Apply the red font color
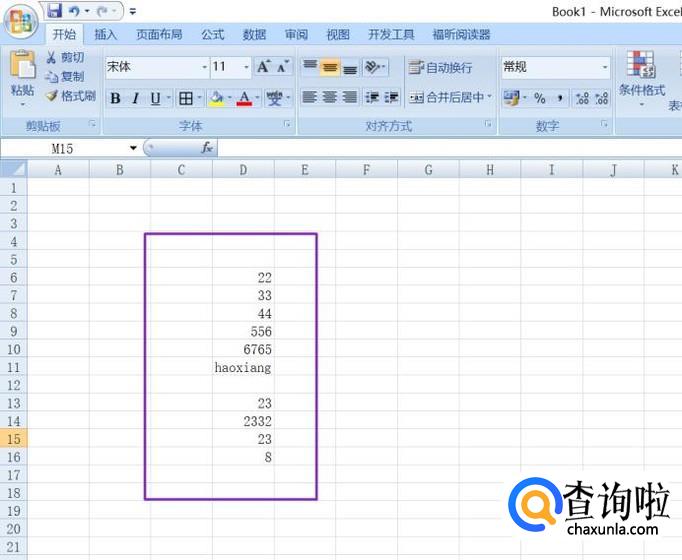Image resolution: width=682 pixels, height=560 pixels. click(x=244, y=98)
